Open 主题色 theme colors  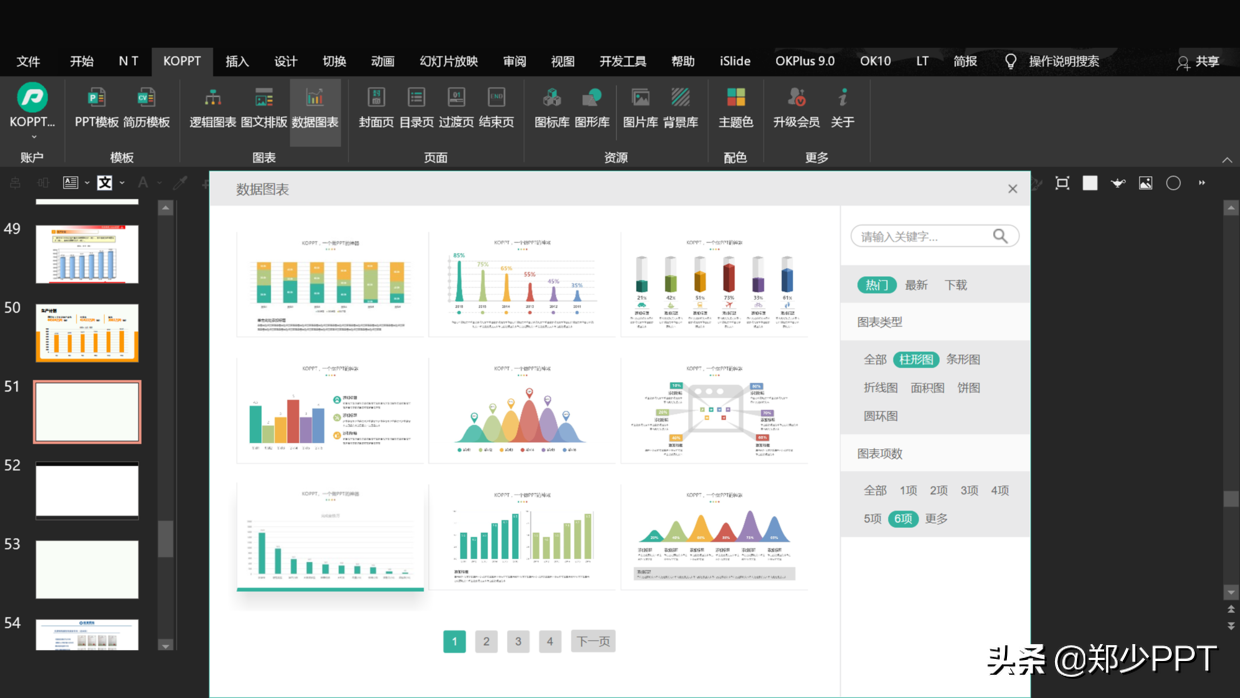click(735, 108)
